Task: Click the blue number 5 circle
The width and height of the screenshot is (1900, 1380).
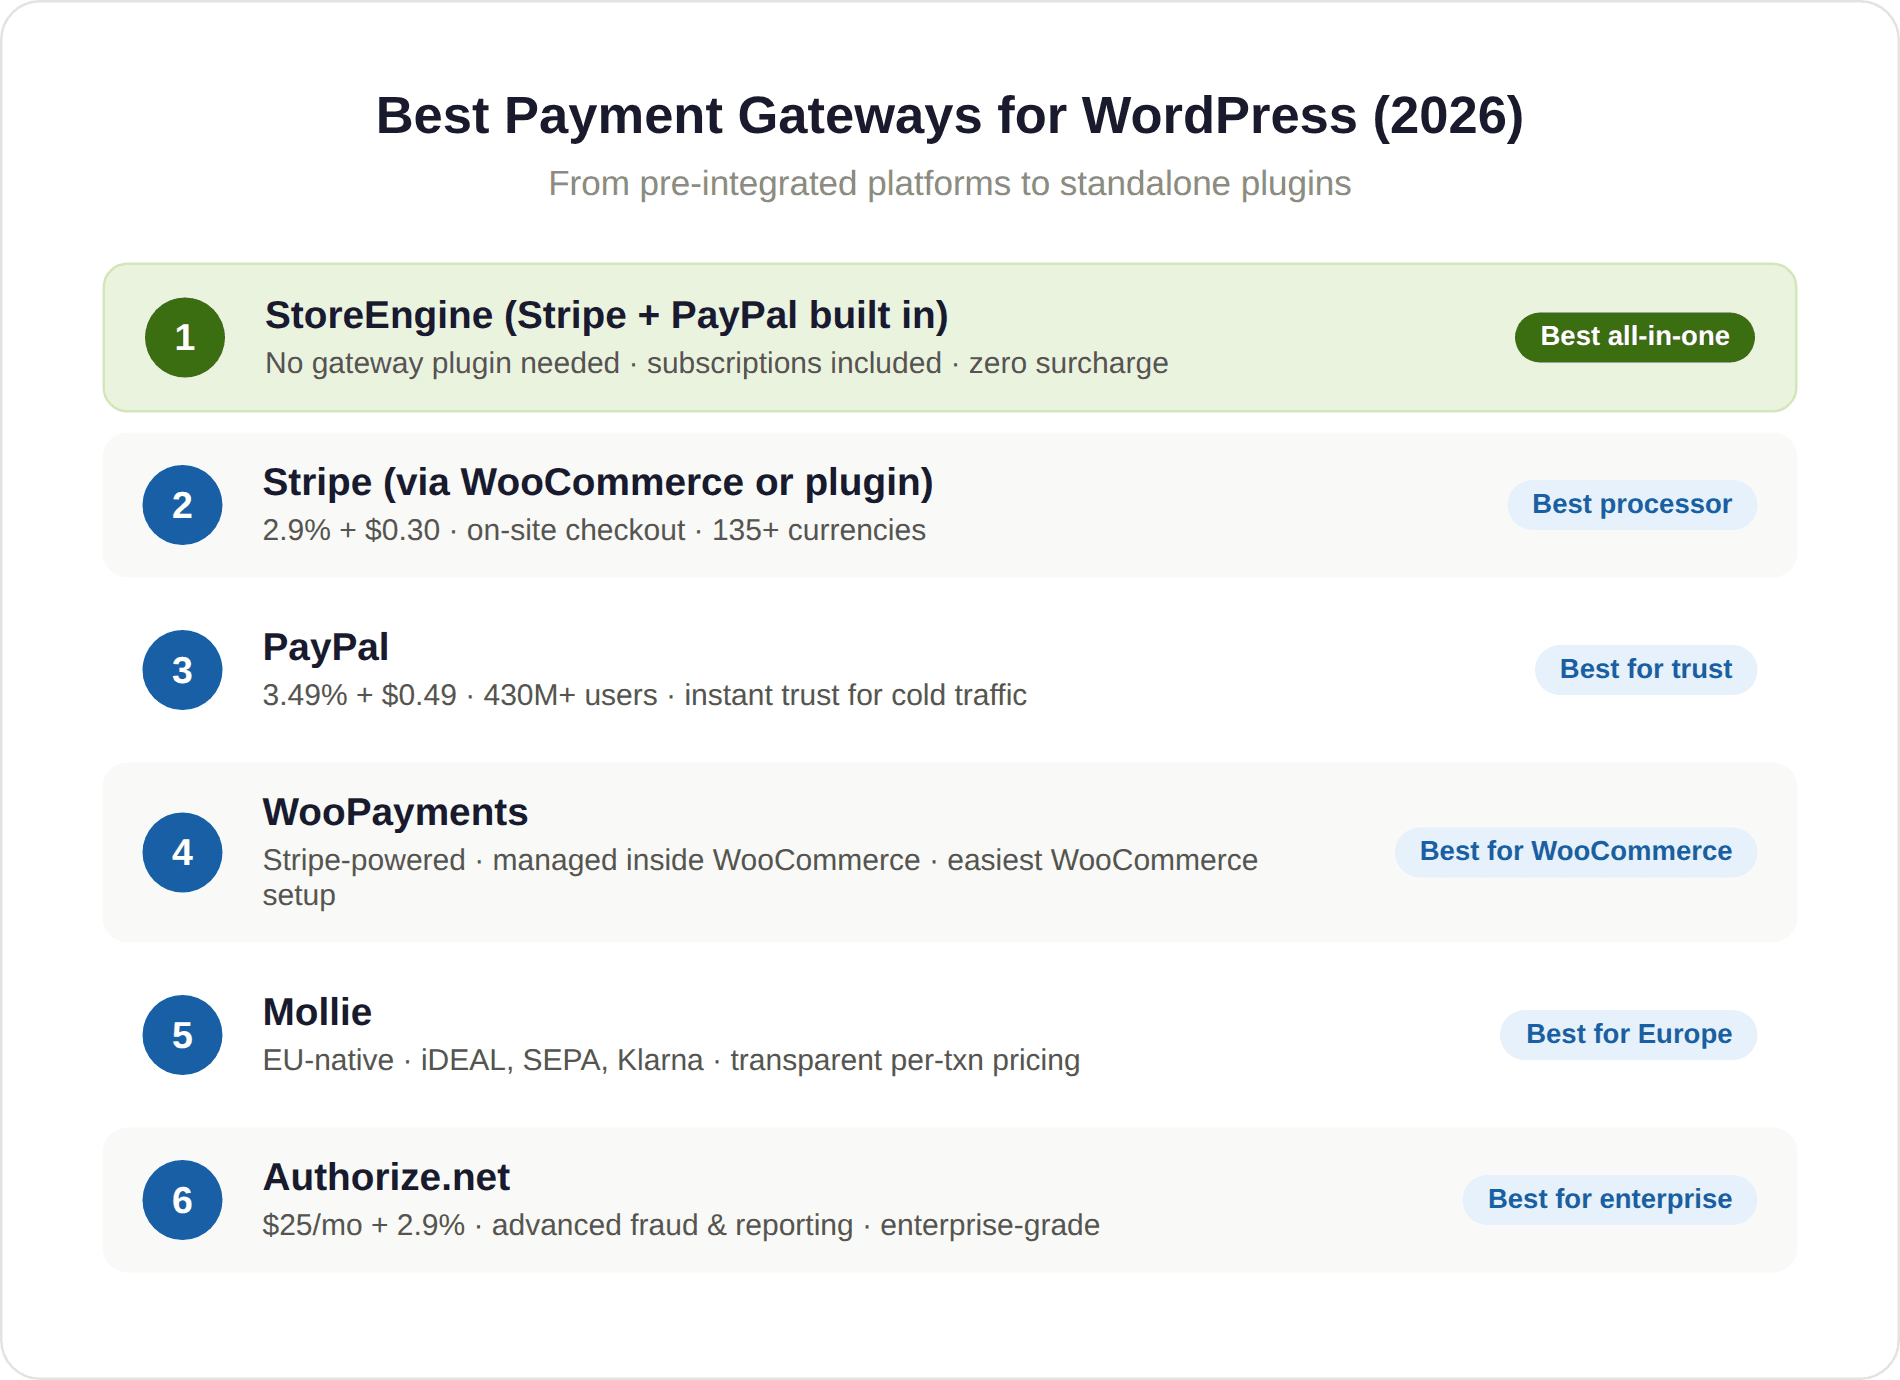Action: (x=182, y=1035)
